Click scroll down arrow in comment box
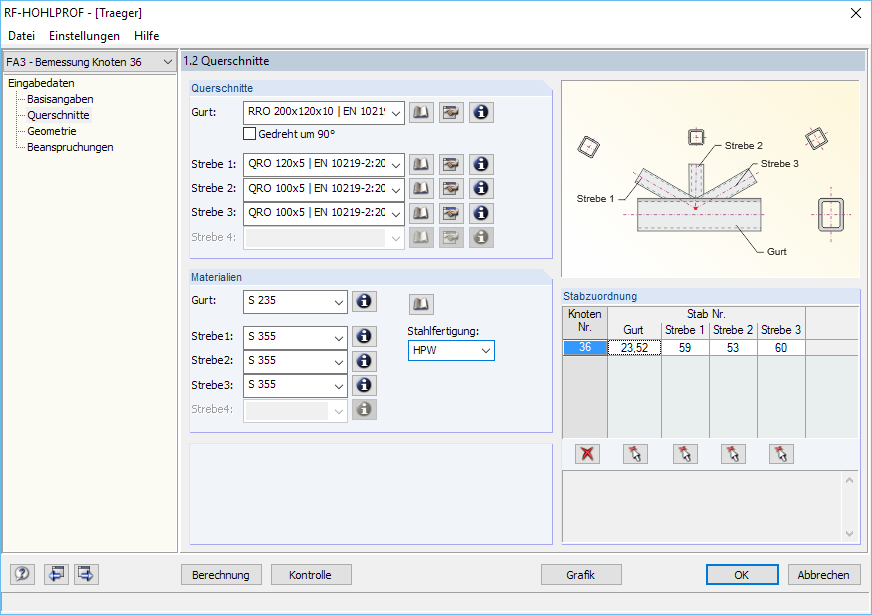Viewport: 872px width, 615px height. coord(849,534)
